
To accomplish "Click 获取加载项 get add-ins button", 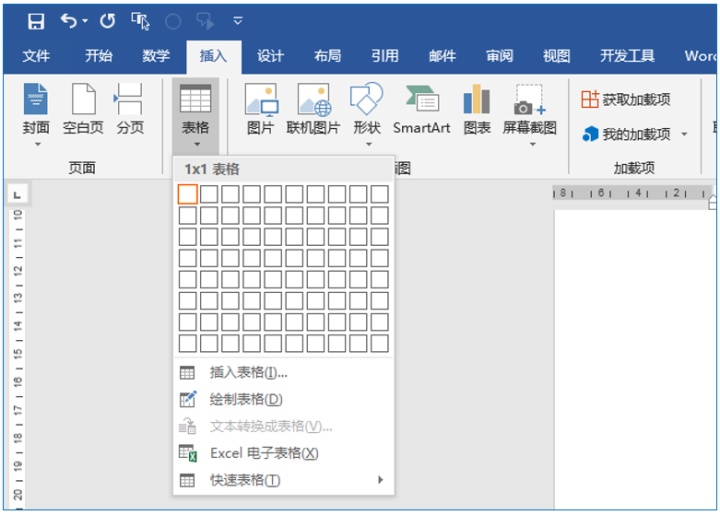I will click(626, 99).
